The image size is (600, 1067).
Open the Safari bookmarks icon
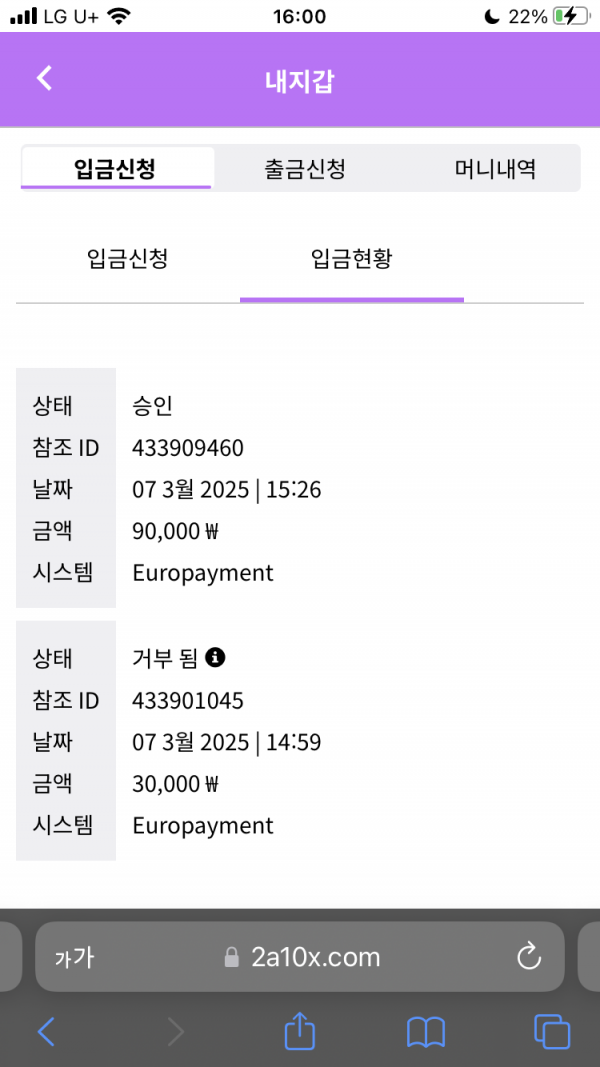coord(425,1031)
